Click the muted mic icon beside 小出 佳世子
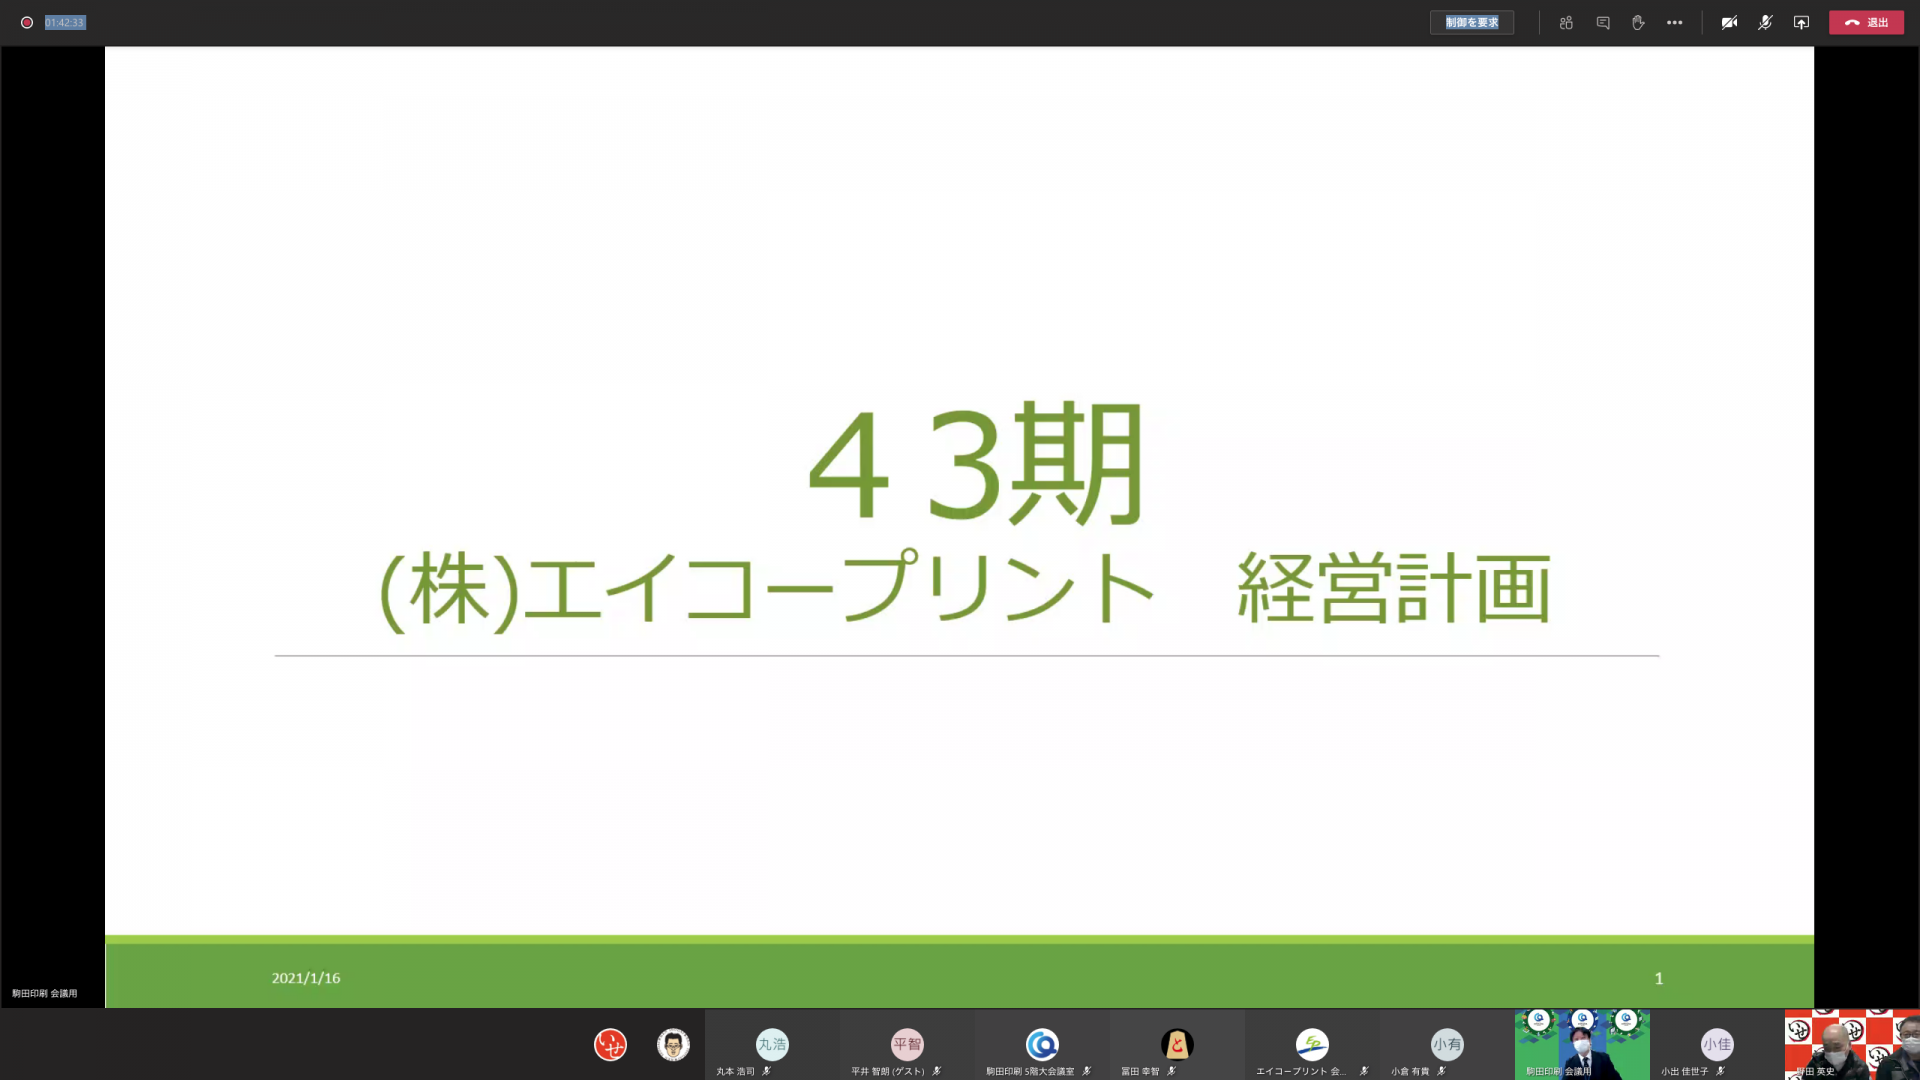 pyautogui.click(x=1720, y=1071)
